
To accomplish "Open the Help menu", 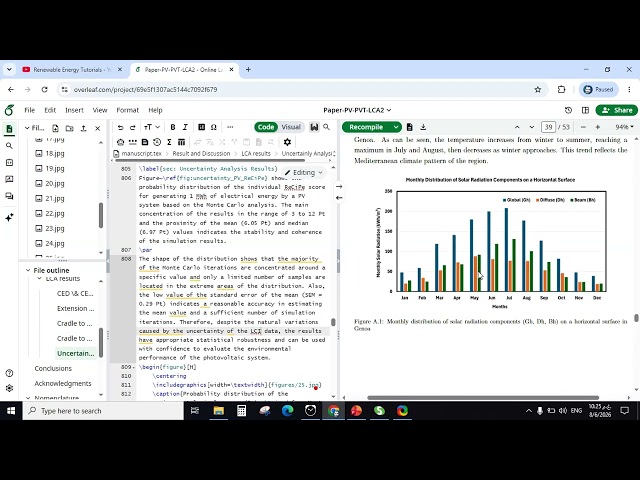I will click(x=155, y=110).
